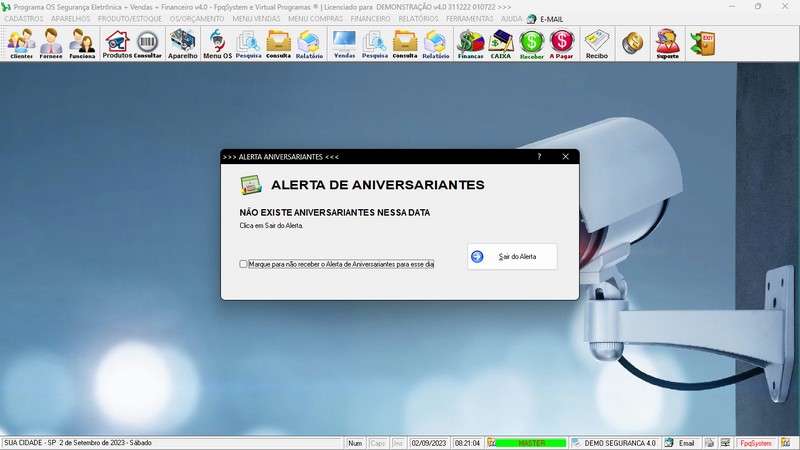This screenshot has height=450, width=800.
Task: Open the APARELHOS menu
Action: point(70,19)
